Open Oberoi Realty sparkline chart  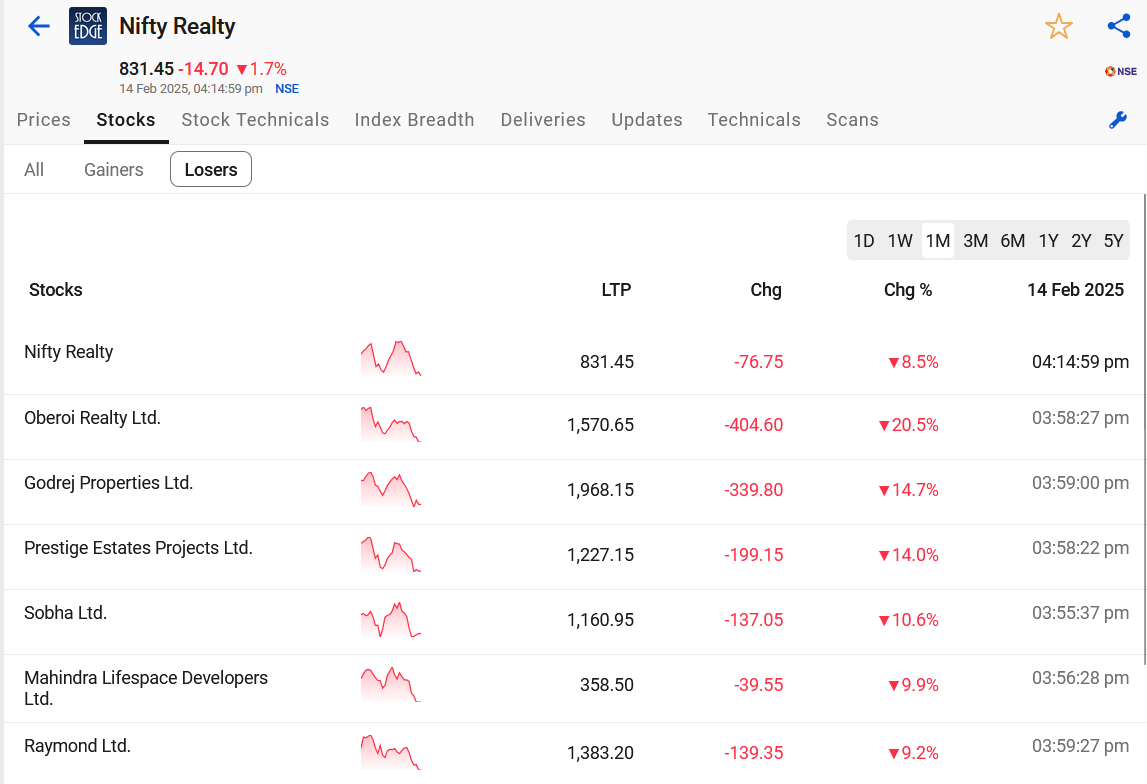[391, 424]
